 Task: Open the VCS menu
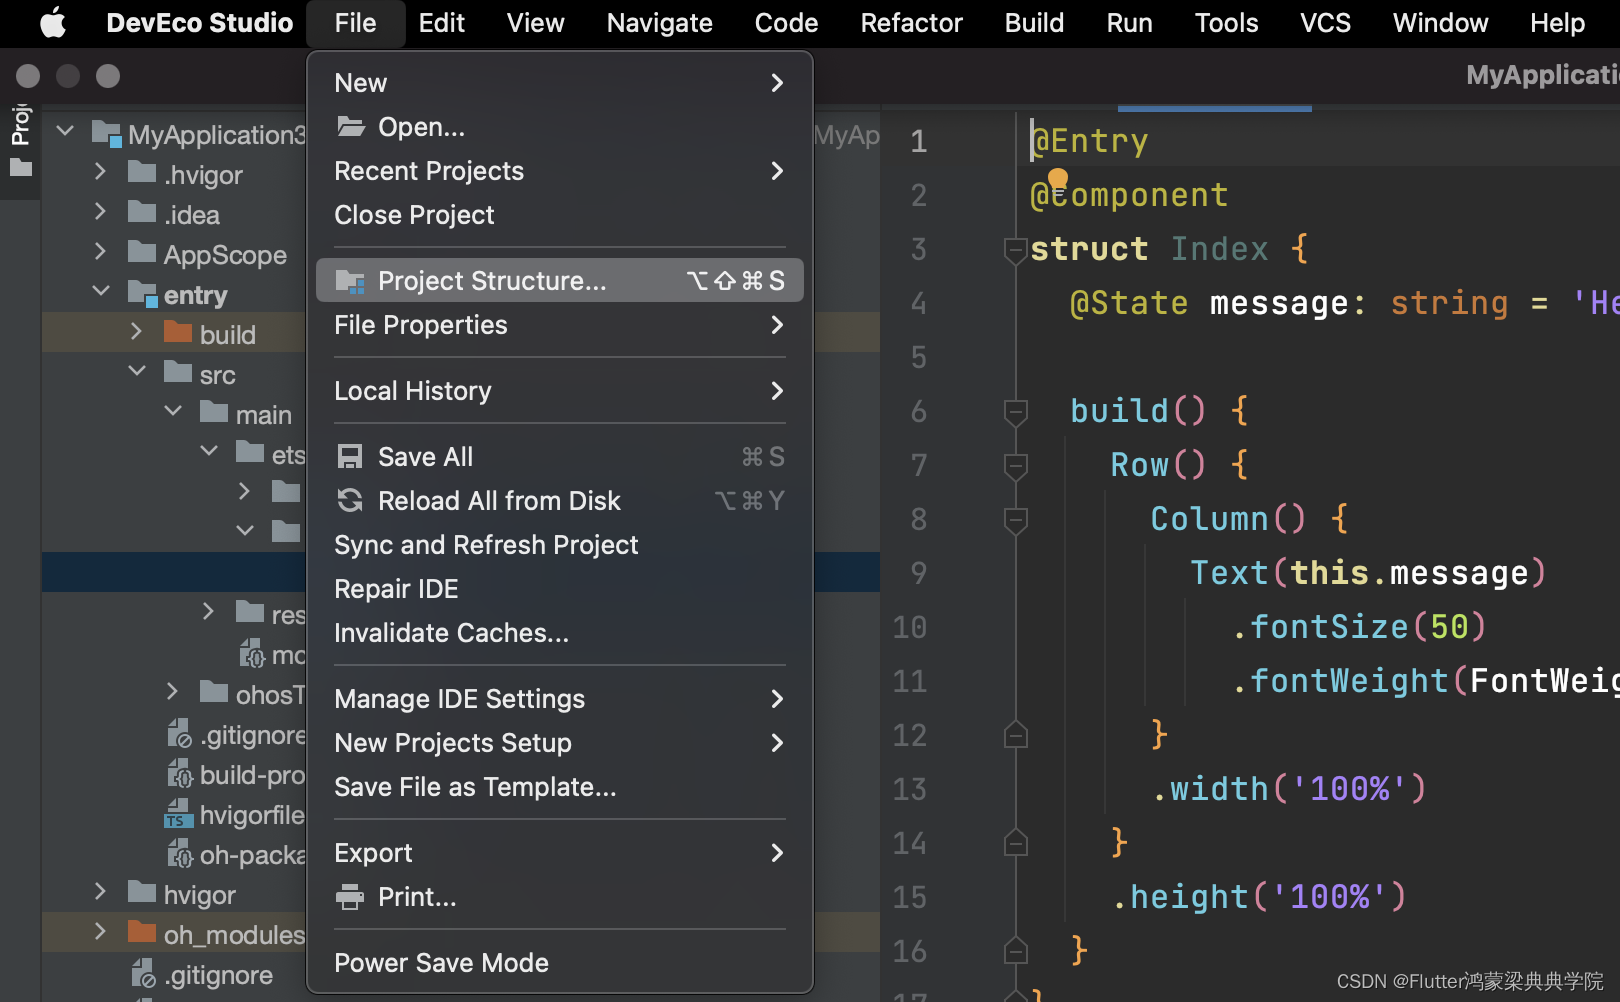pos(1326,23)
